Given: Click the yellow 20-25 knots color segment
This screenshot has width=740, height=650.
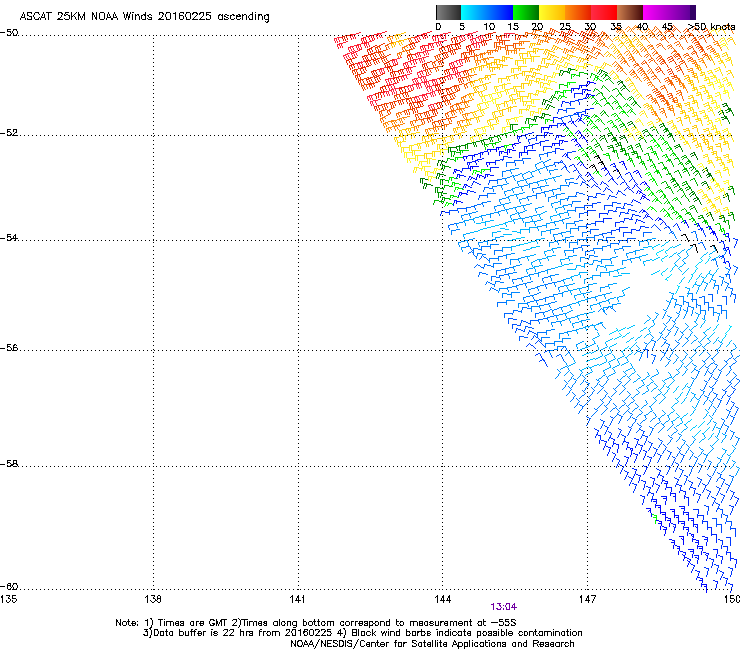Looking at the screenshot, I should pyautogui.click(x=552, y=12).
